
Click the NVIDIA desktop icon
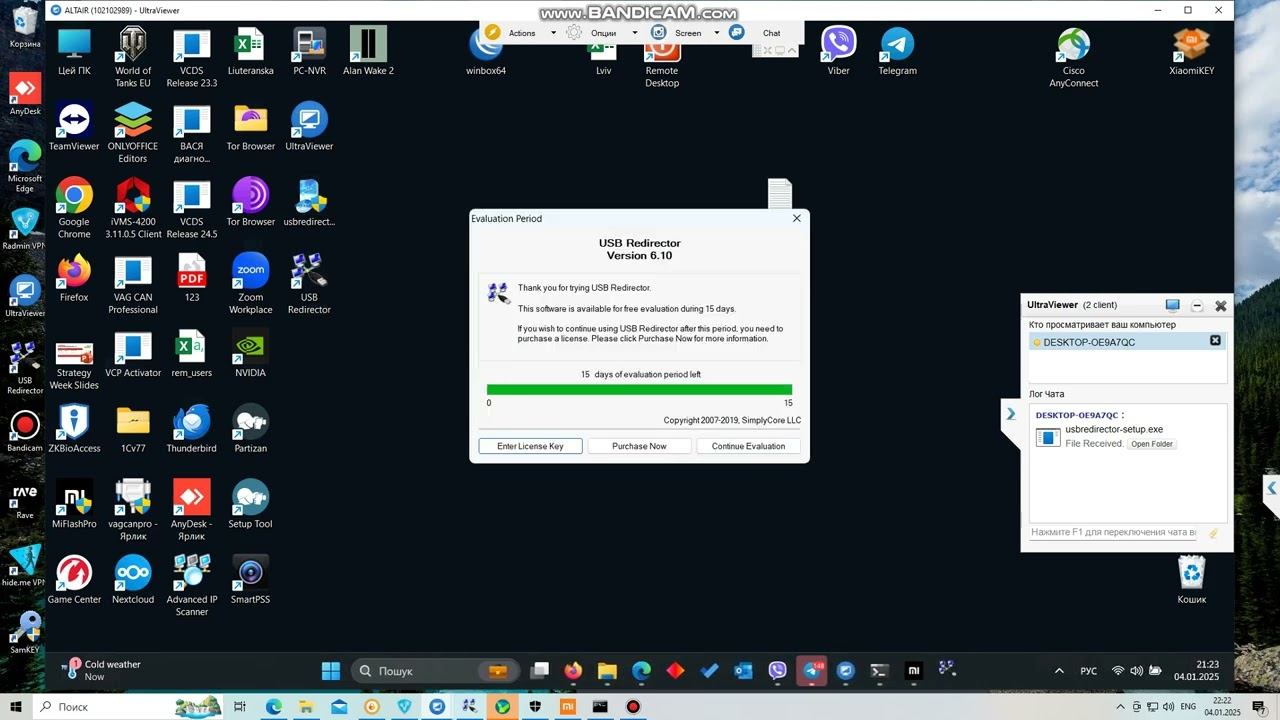(x=250, y=353)
